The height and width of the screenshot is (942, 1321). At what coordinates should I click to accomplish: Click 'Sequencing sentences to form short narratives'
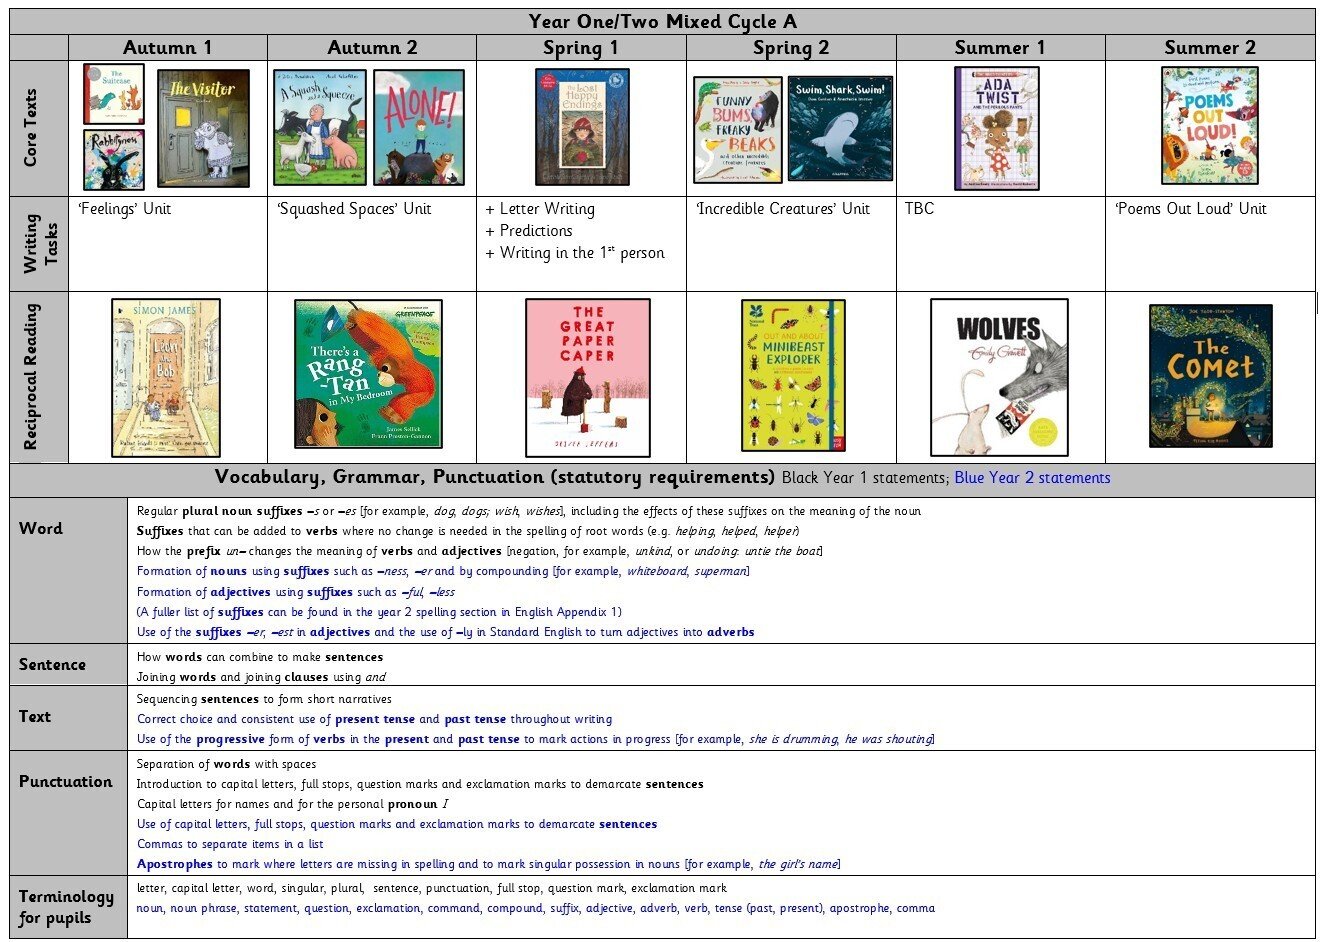(x=264, y=699)
